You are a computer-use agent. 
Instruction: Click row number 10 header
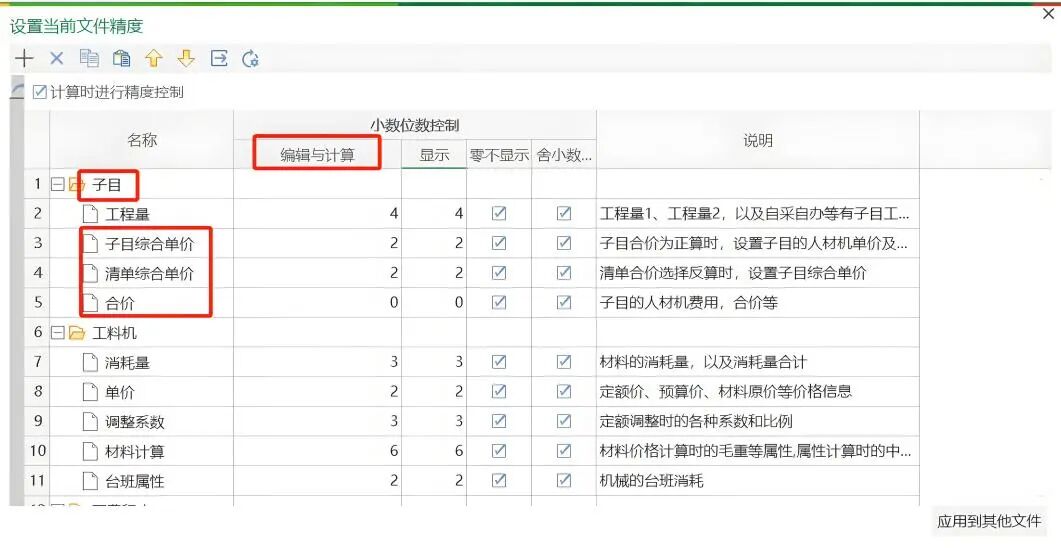pos(38,451)
